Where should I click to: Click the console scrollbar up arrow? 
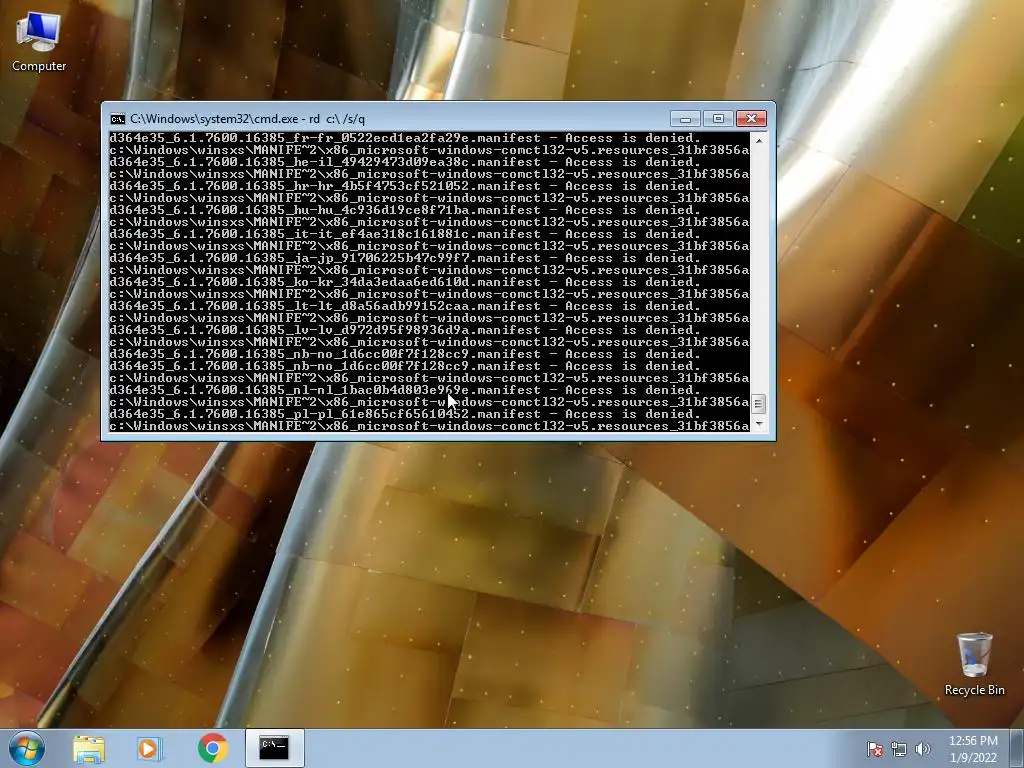(759, 140)
